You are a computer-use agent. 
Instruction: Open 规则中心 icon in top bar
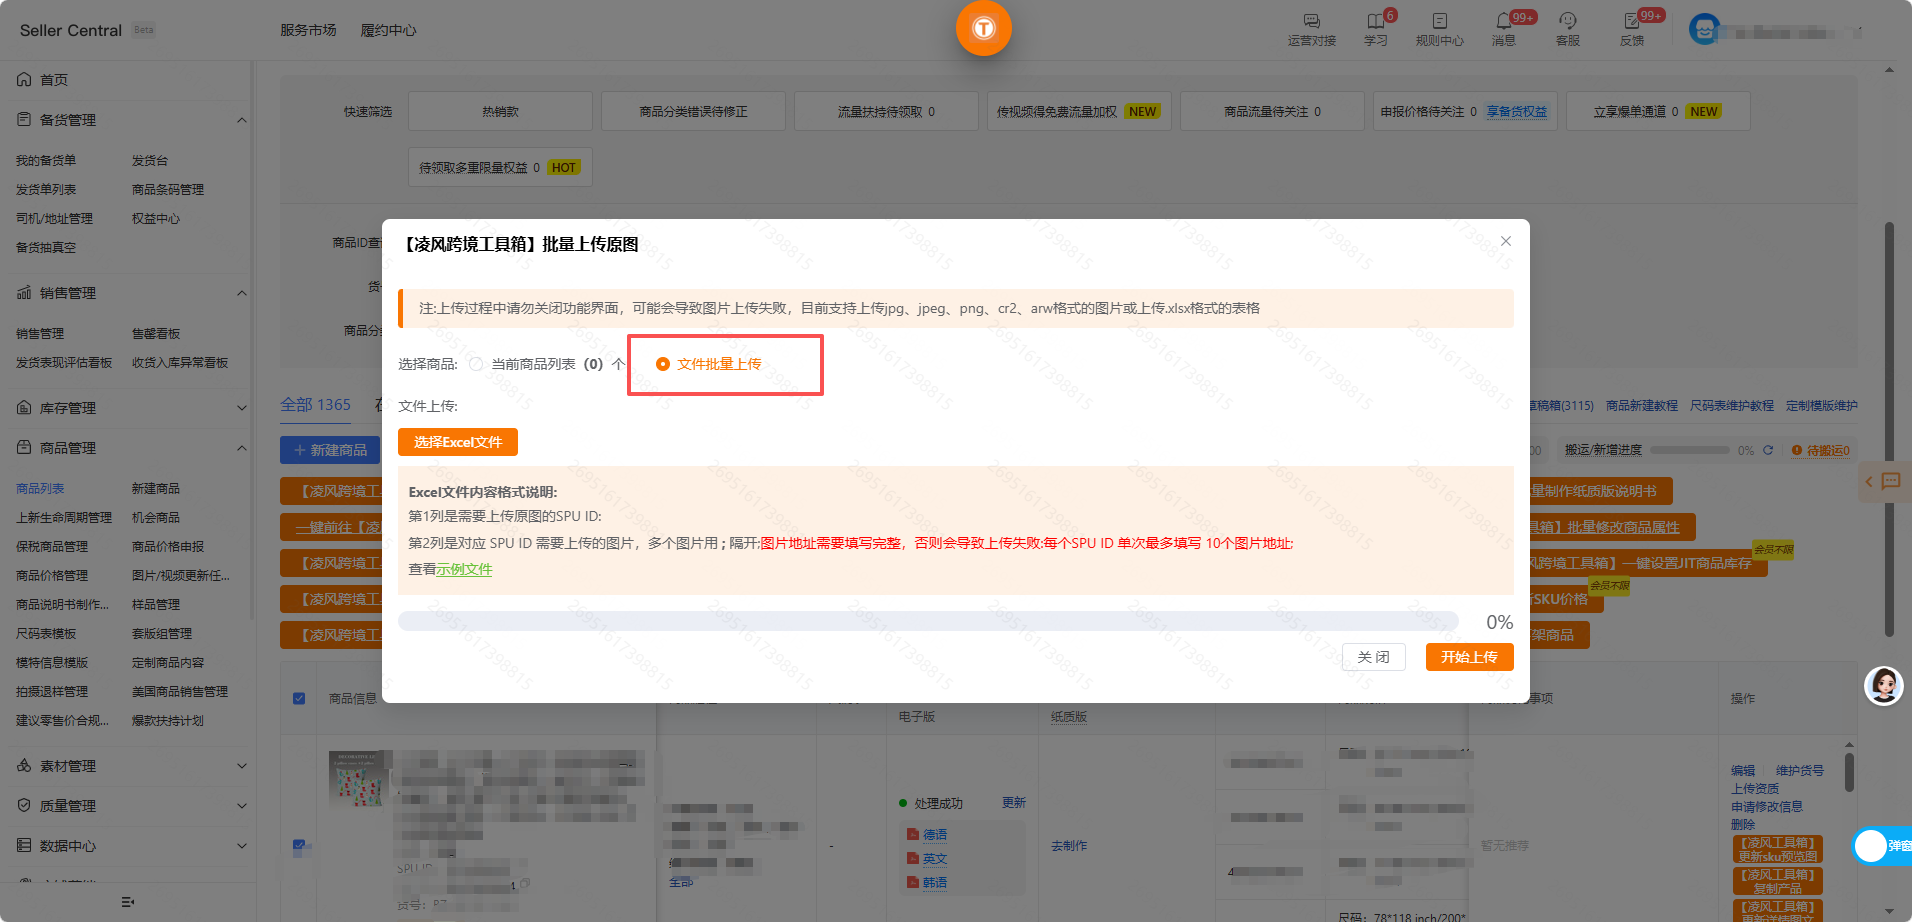tap(1439, 21)
